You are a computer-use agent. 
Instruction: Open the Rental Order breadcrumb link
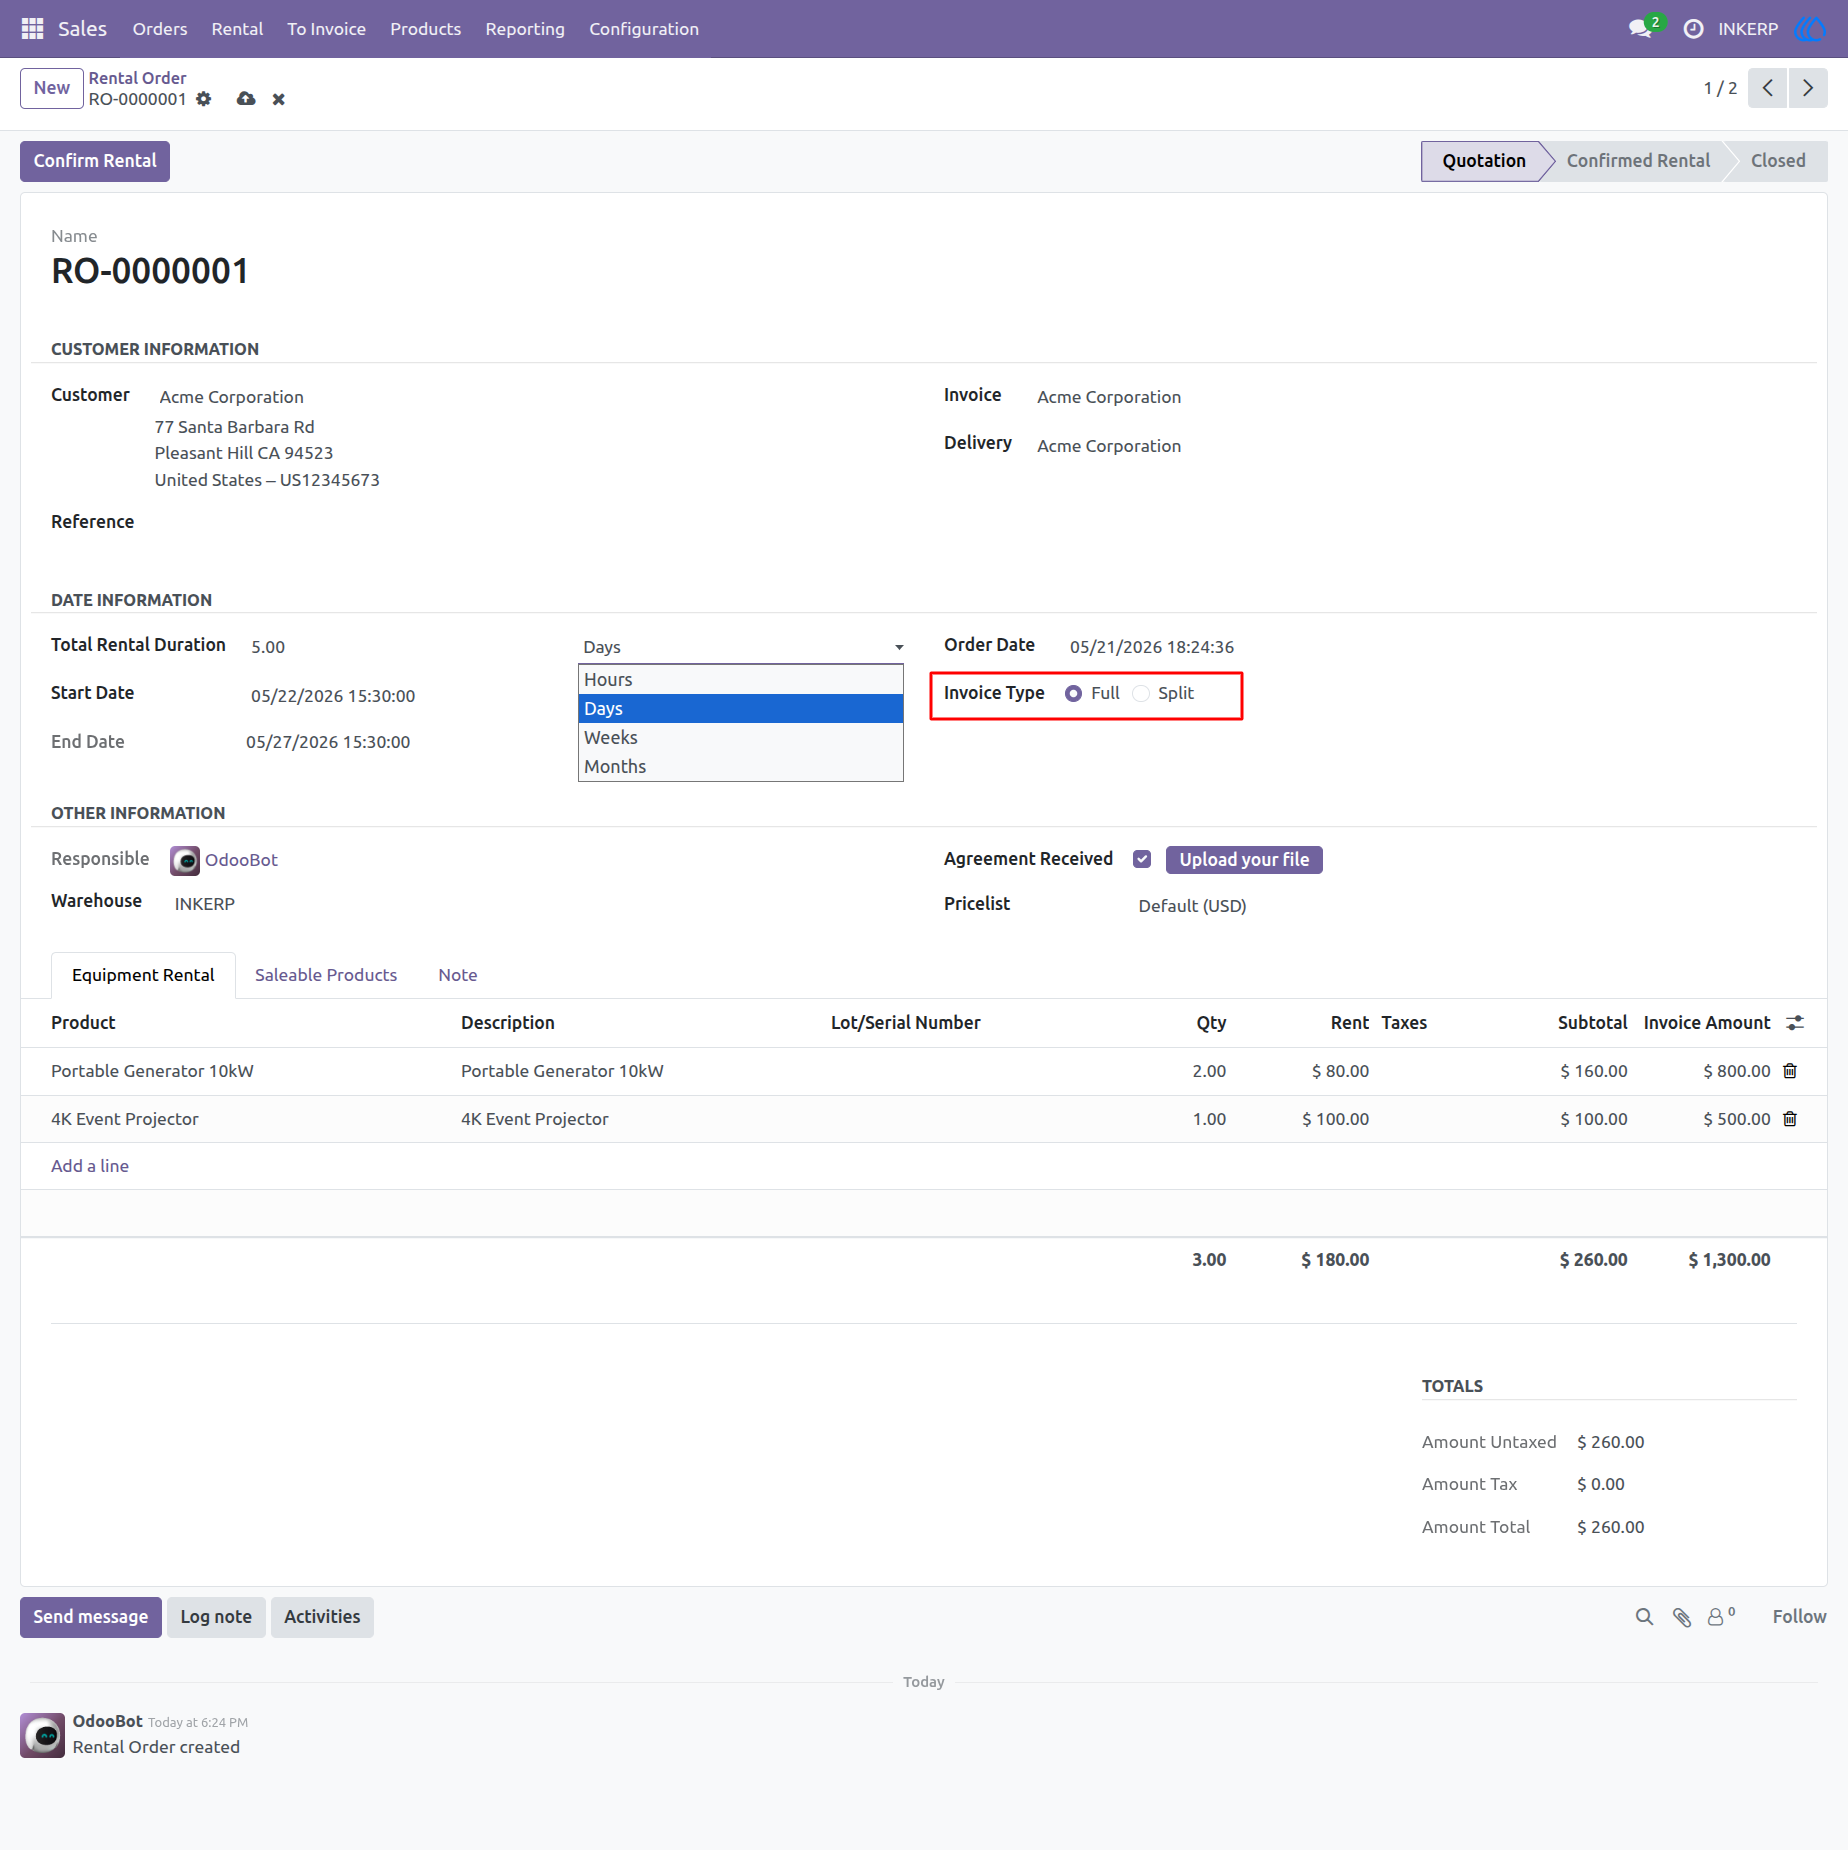[138, 78]
